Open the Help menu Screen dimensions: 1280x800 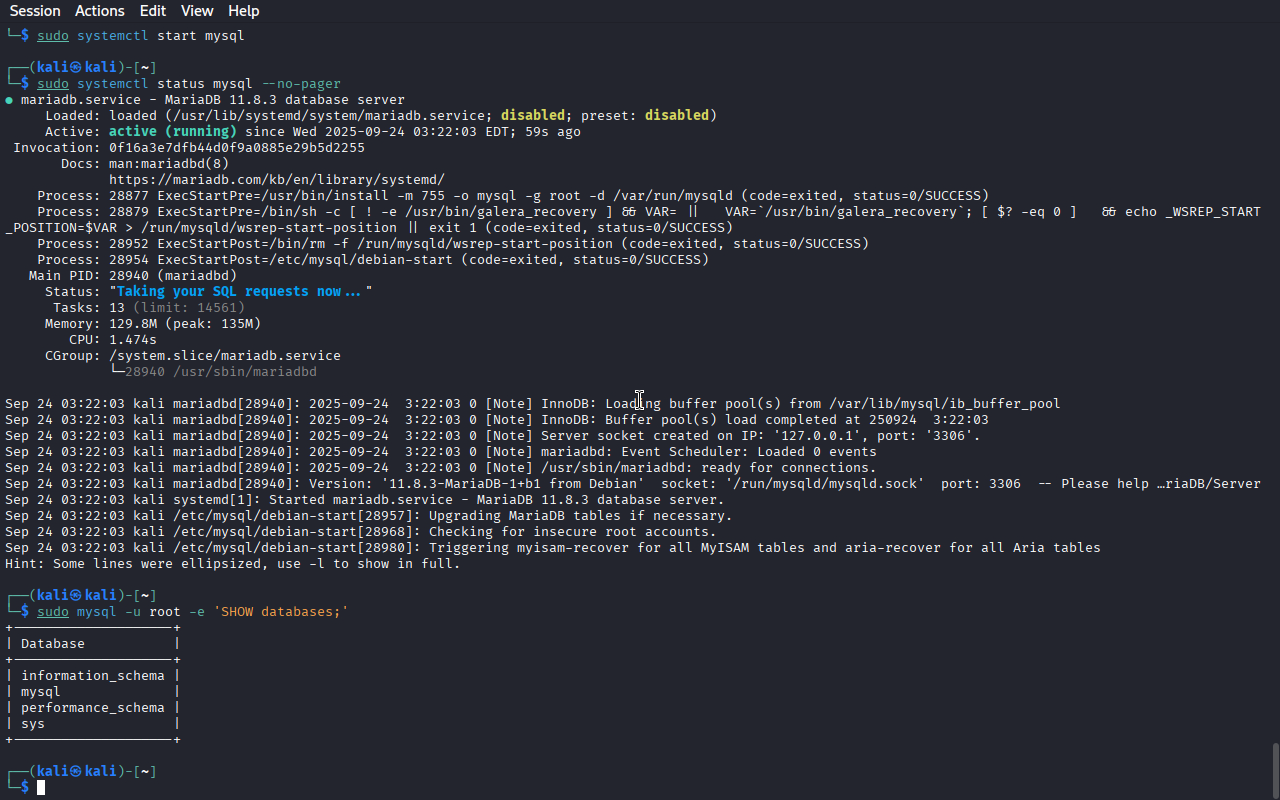243,11
